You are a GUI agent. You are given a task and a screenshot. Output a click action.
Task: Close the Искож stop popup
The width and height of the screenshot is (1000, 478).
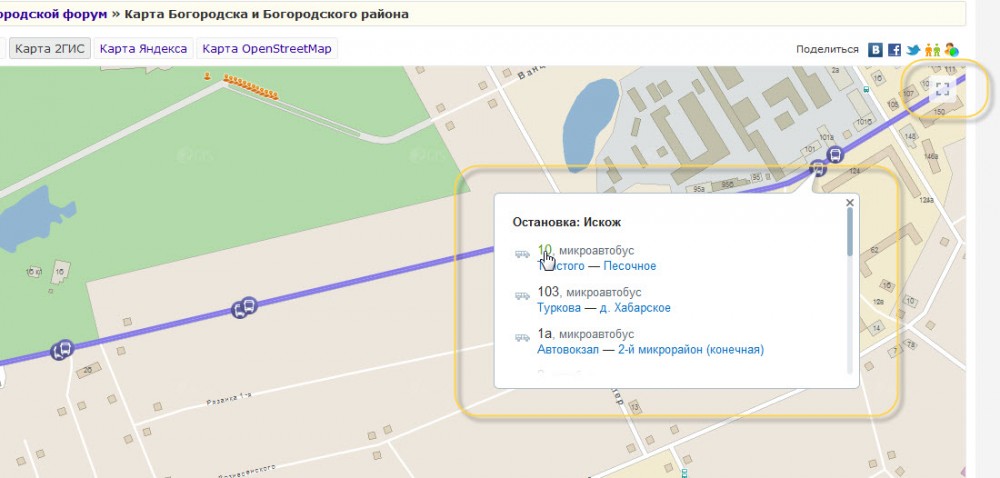tap(849, 202)
